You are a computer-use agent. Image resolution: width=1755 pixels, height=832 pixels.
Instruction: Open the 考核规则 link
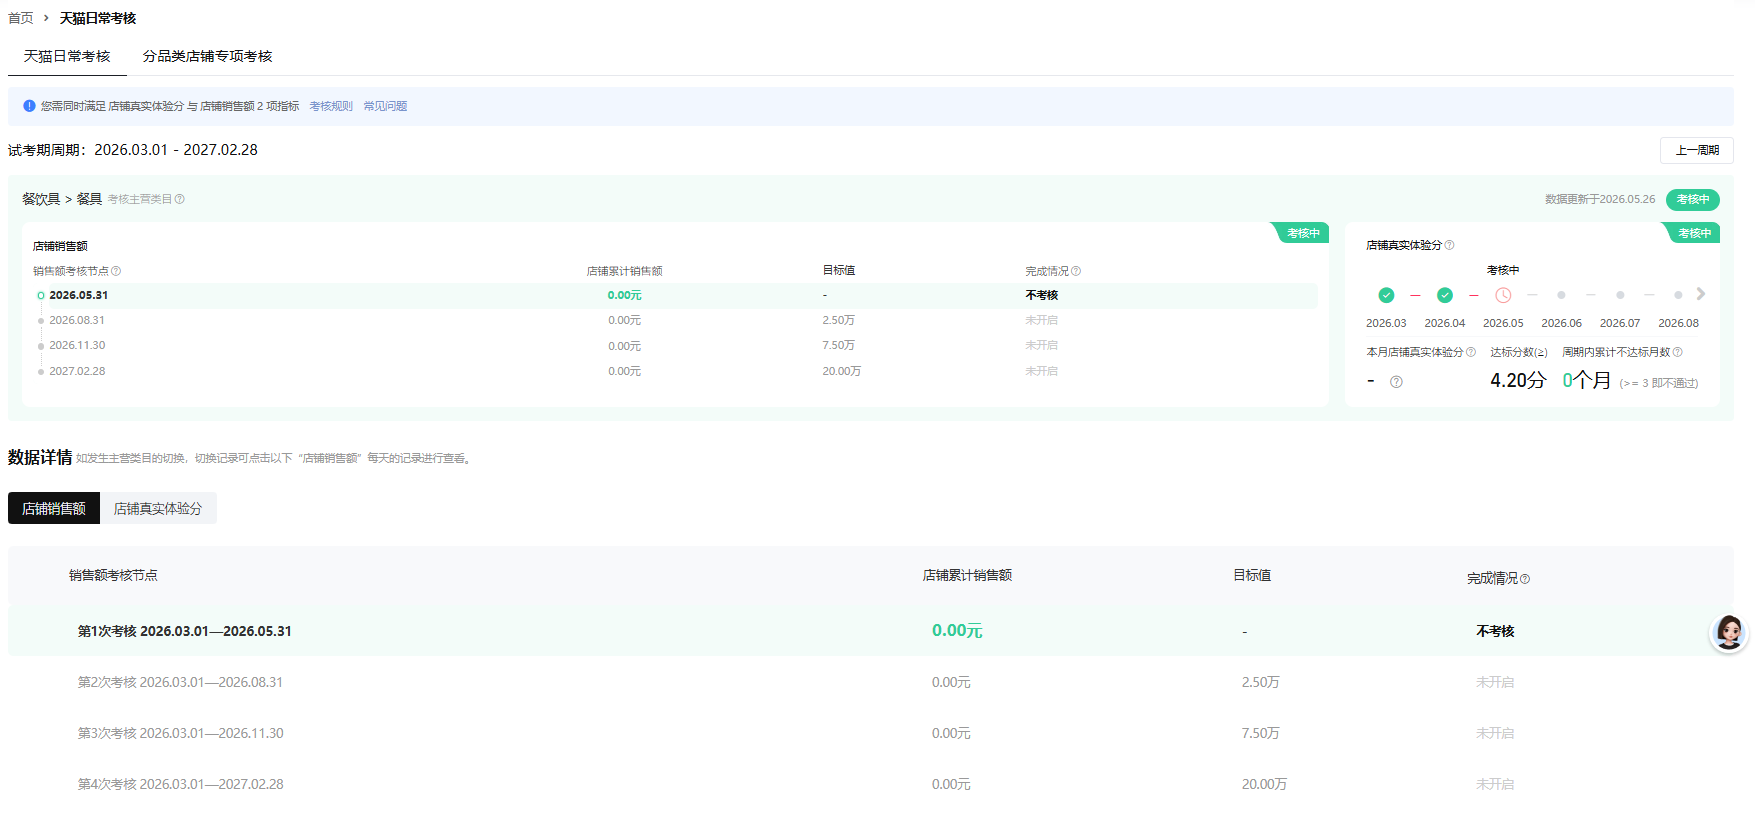pyautogui.click(x=331, y=106)
